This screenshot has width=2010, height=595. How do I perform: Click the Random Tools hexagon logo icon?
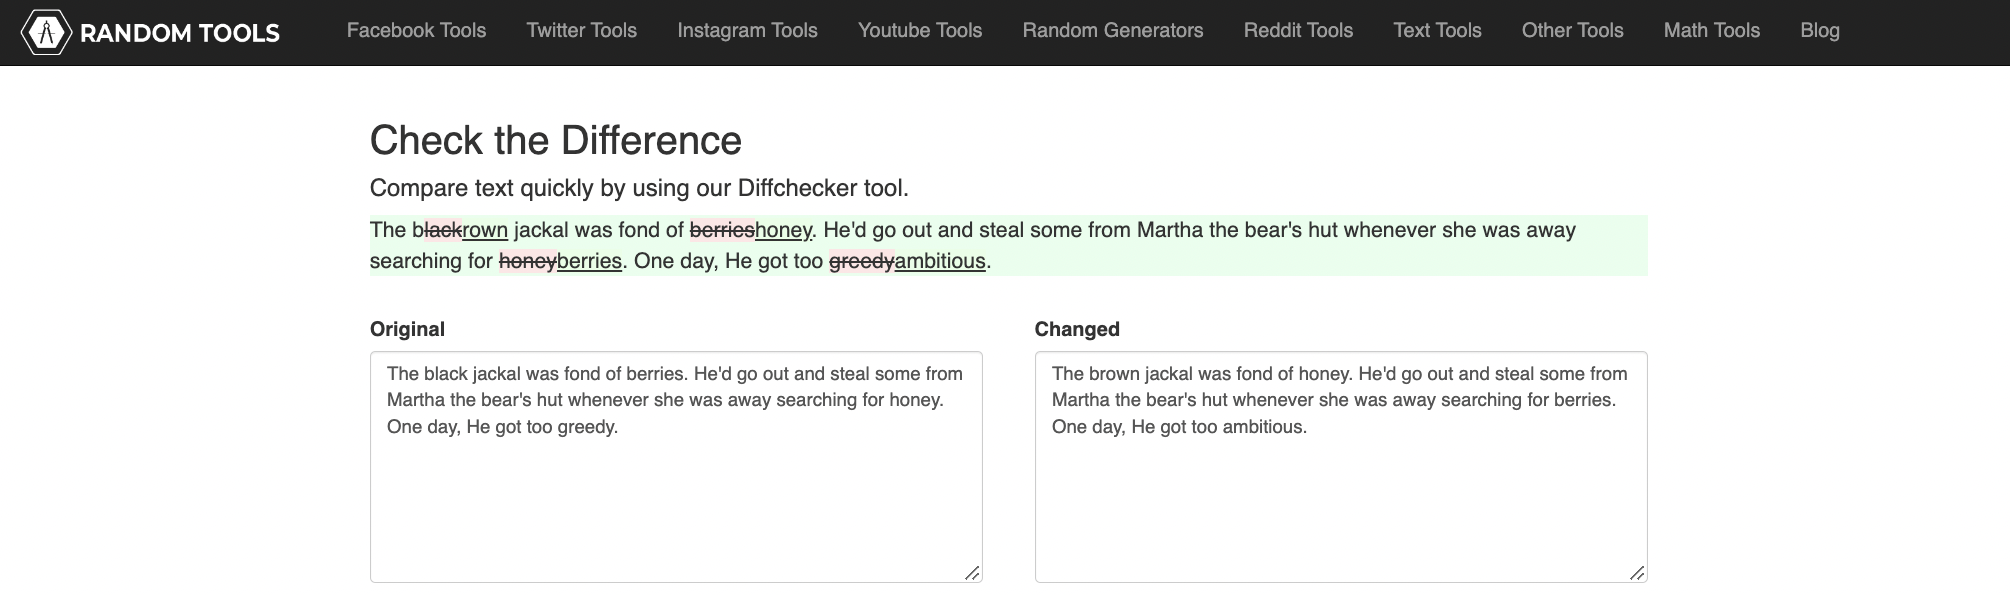[45, 33]
